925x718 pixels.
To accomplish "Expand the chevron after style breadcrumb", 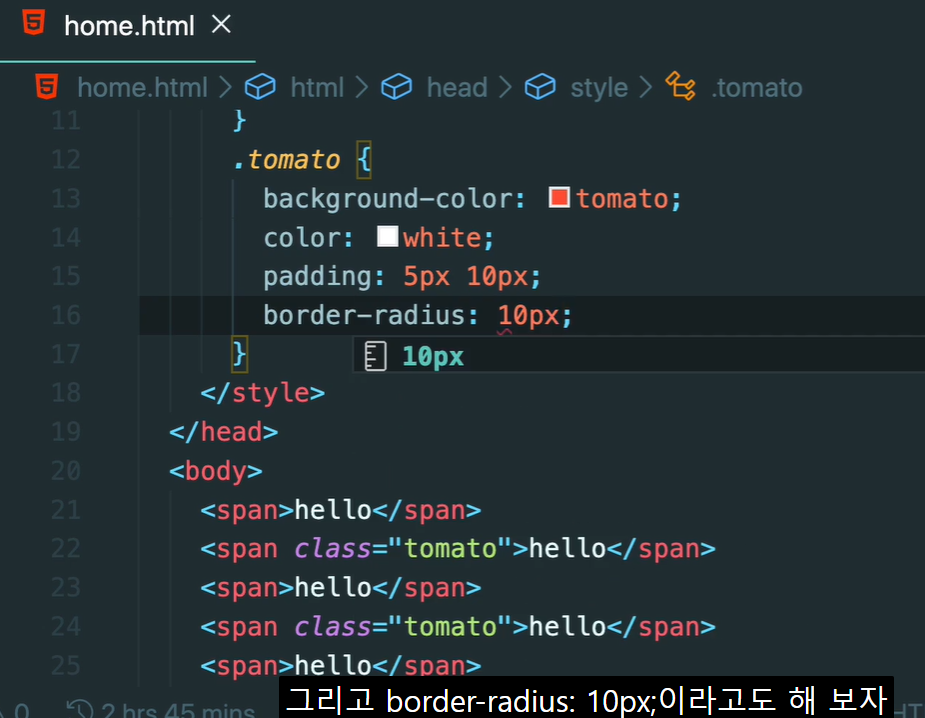I will [x=647, y=88].
